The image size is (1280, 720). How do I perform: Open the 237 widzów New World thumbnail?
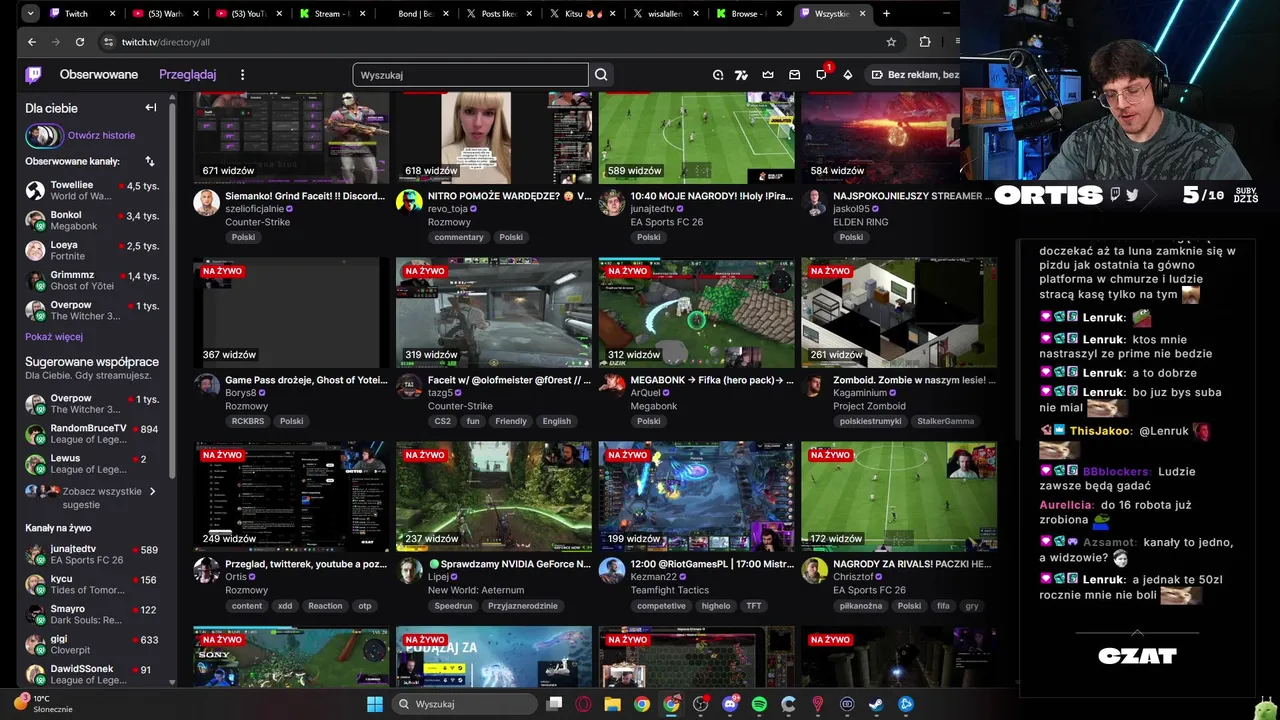[x=494, y=497]
